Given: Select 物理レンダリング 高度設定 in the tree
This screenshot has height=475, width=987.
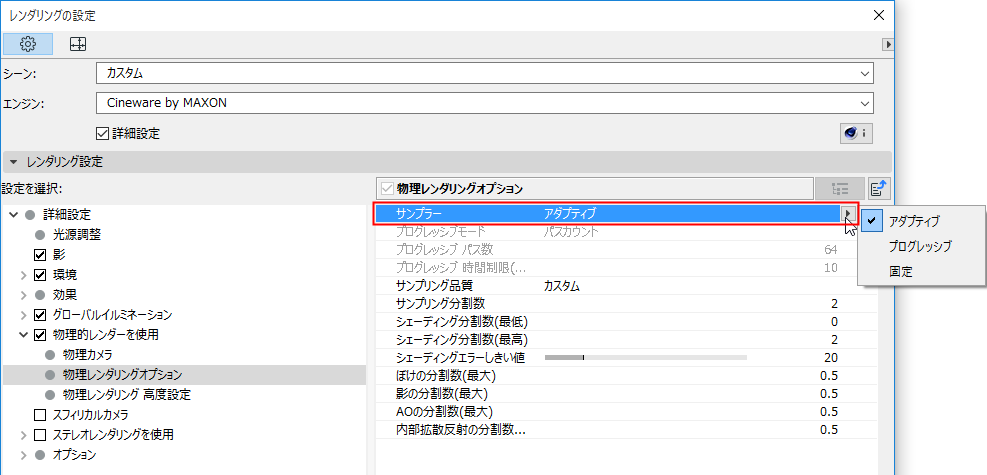Looking at the screenshot, I should coord(127,395).
